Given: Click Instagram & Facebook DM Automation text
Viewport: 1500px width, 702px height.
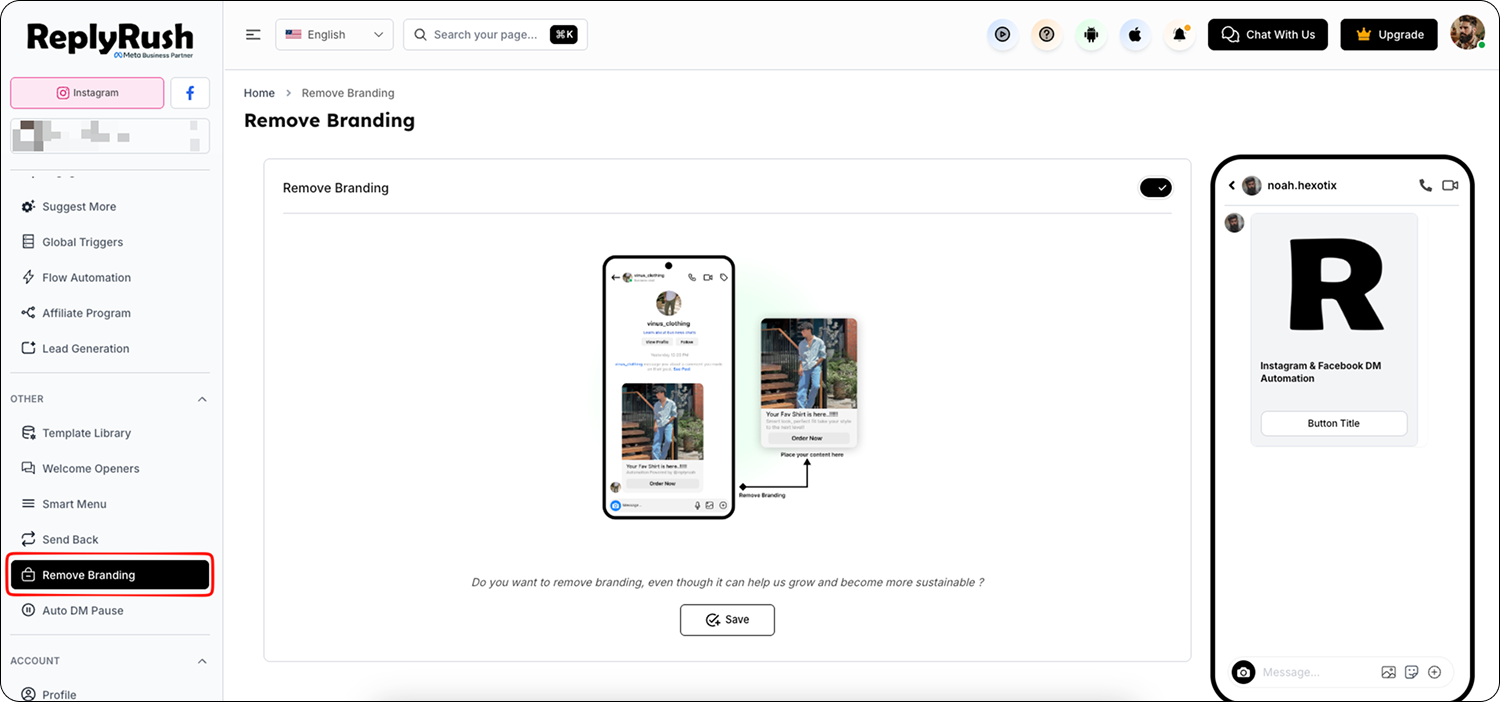Looking at the screenshot, I should click(x=1320, y=372).
